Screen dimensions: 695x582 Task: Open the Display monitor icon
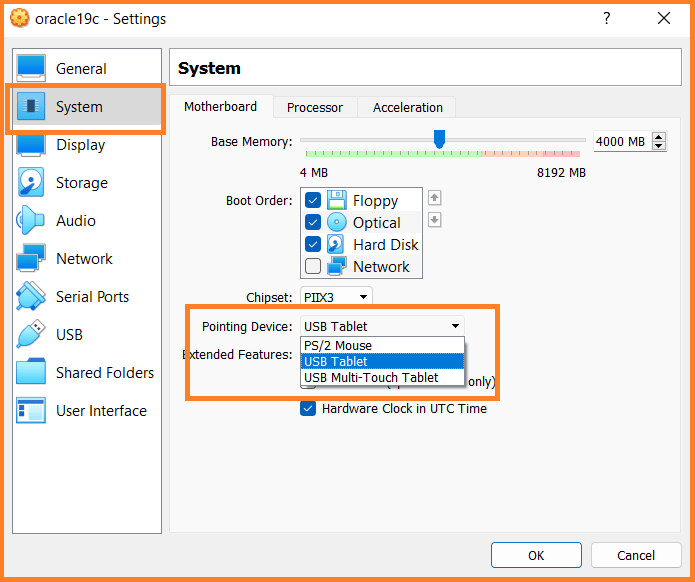click(x=31, y=145)
